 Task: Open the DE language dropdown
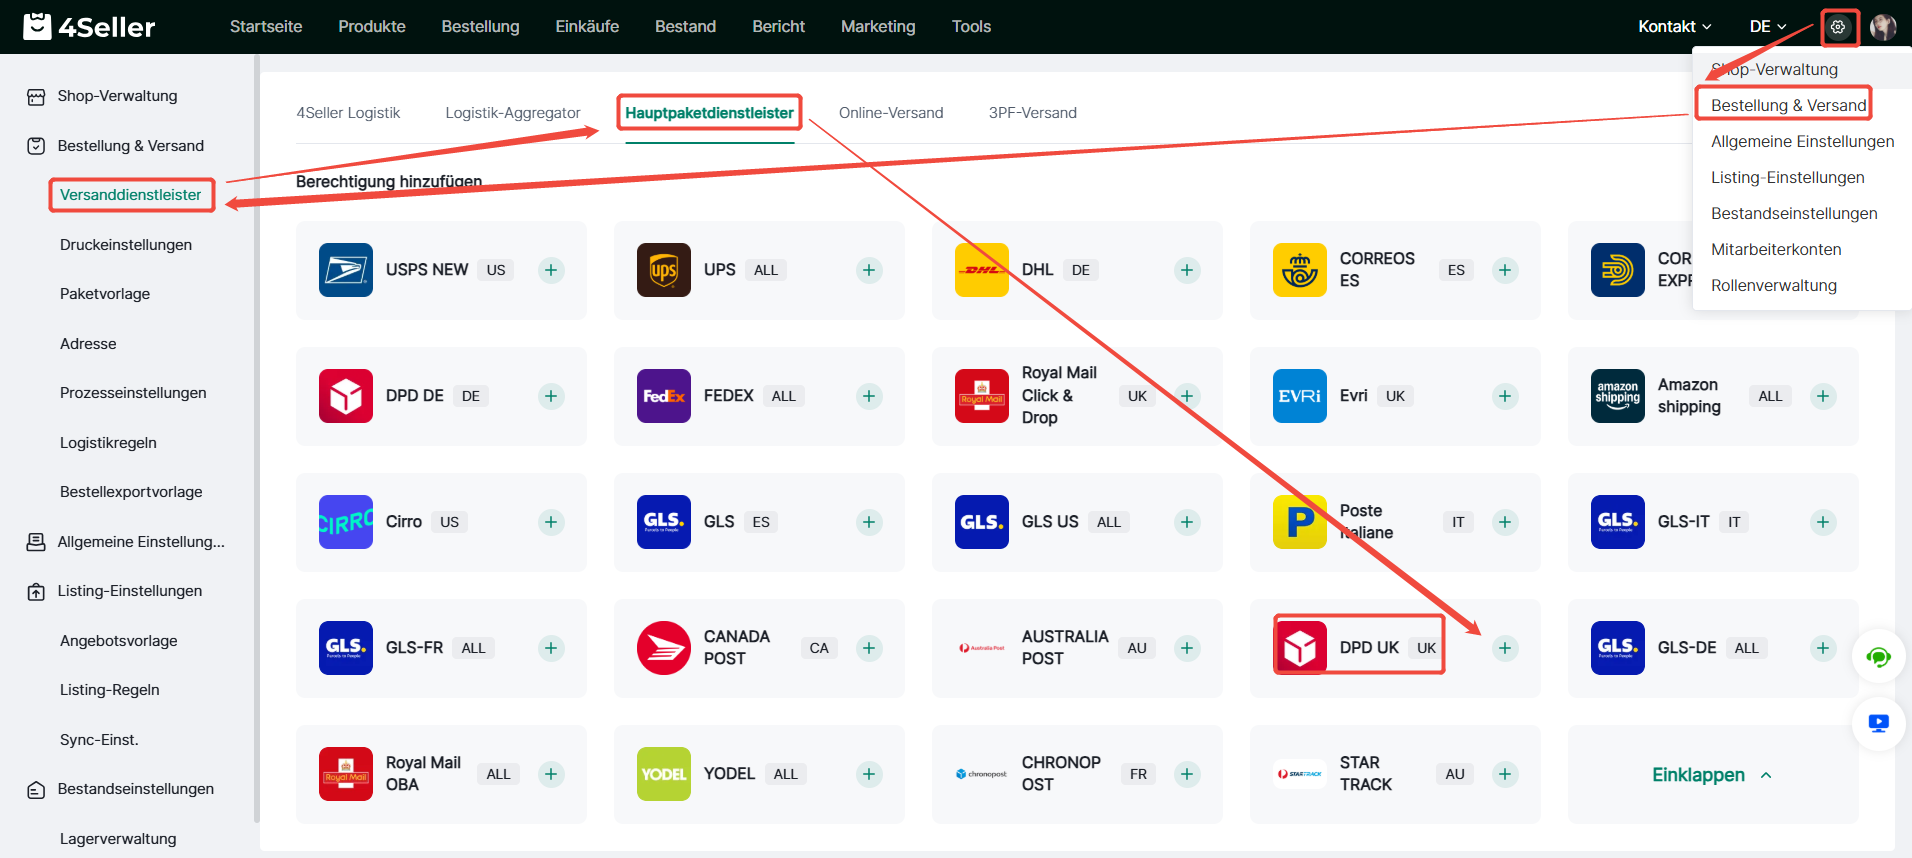[x=1768, y=27]
